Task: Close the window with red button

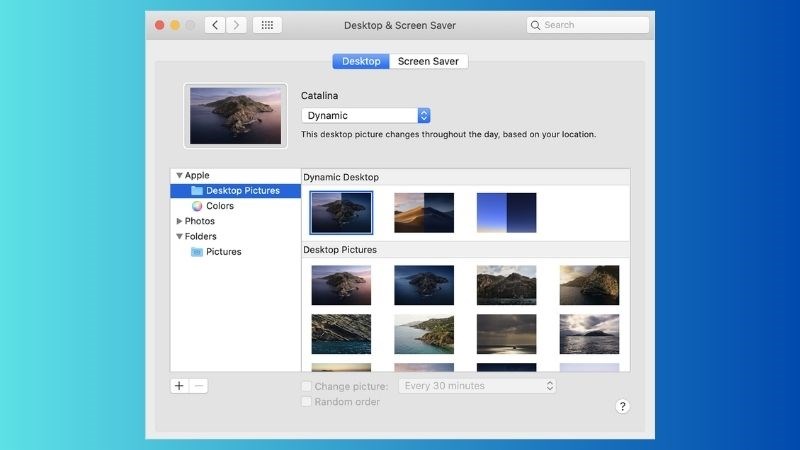Action: [160, 25]
